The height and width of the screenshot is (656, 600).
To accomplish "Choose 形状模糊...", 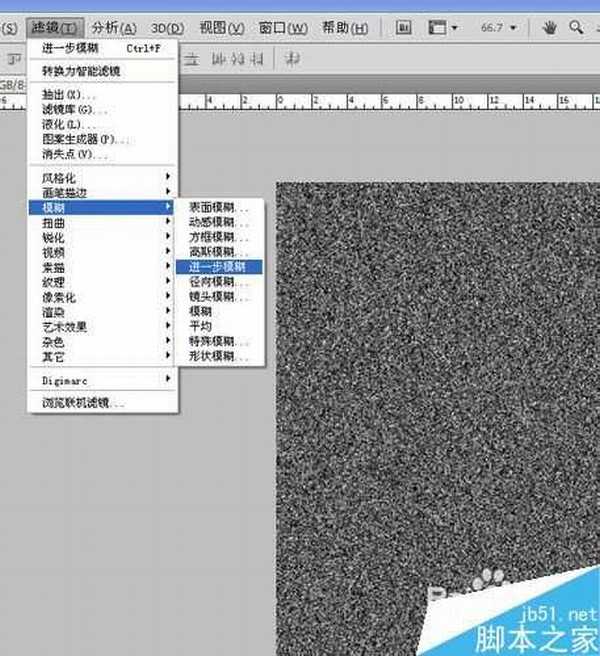I will click(x=220, y=356).
